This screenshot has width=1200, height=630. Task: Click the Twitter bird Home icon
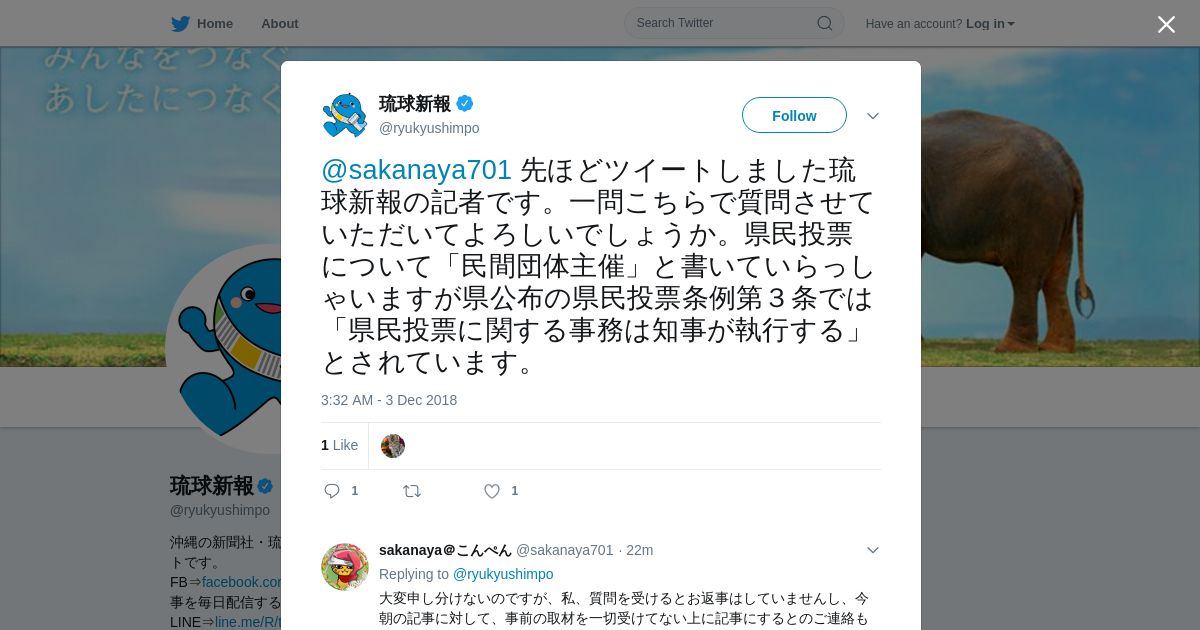[180, 23]
